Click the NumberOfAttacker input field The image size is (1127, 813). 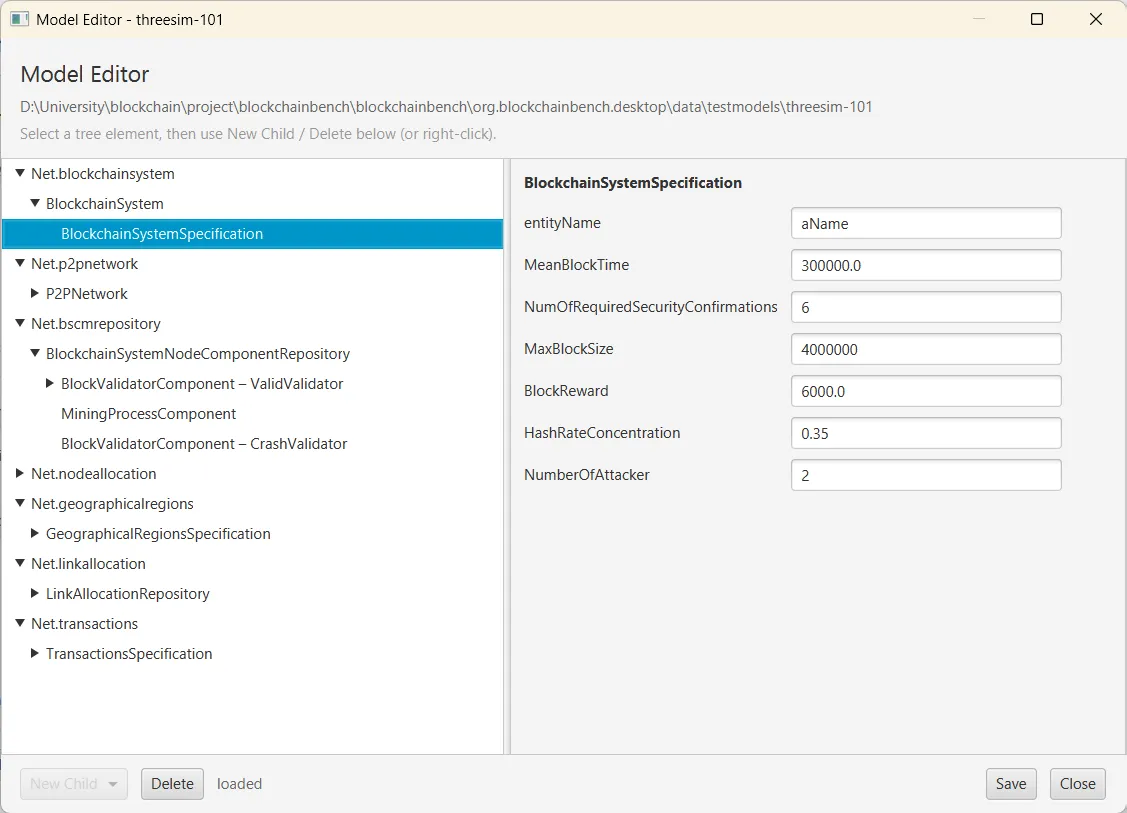(x=926, y=475)
